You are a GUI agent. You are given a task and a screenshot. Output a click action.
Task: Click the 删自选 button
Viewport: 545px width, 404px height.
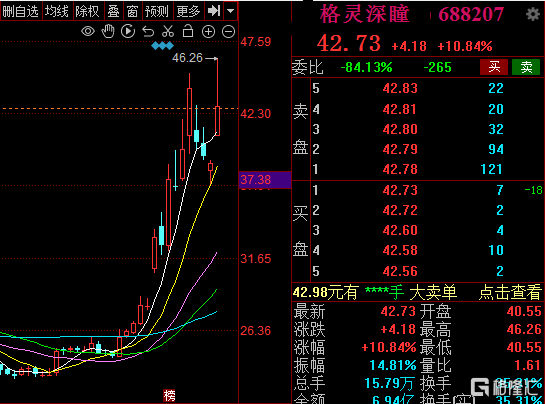(x=21, y=11)
